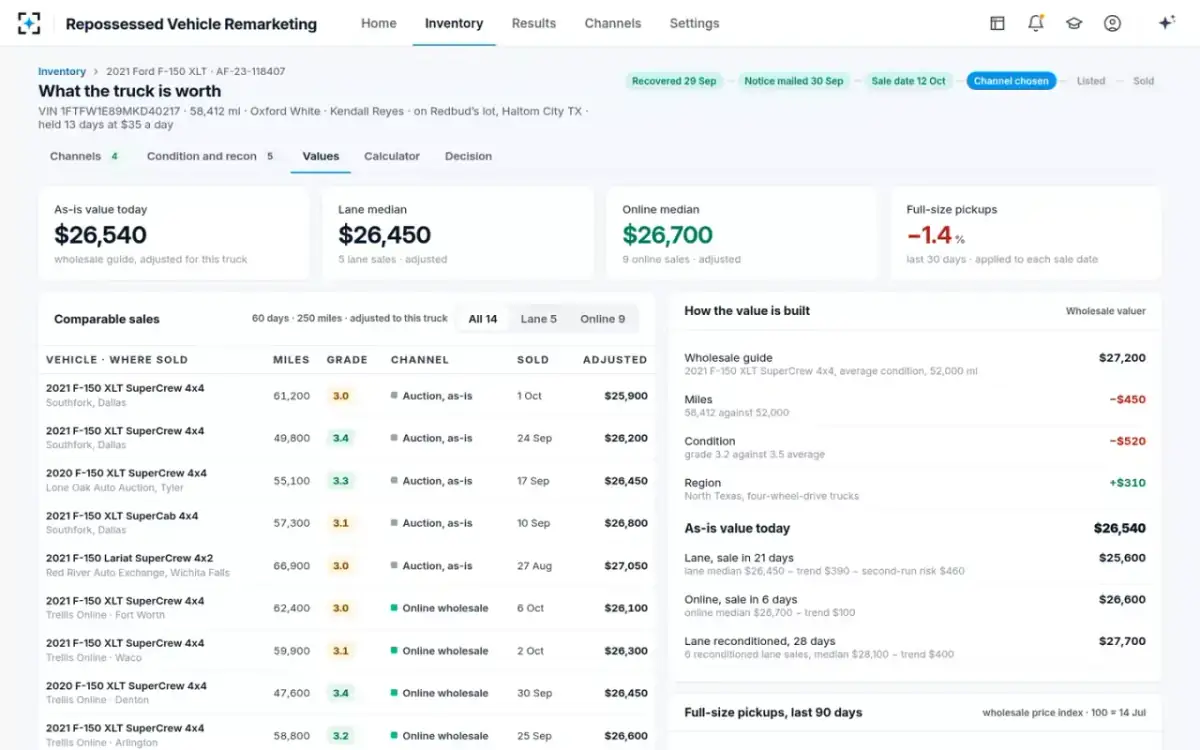Click the Channel chosen stage pill
Screen dimensions: 1200x750
(x=1011, y=81)
